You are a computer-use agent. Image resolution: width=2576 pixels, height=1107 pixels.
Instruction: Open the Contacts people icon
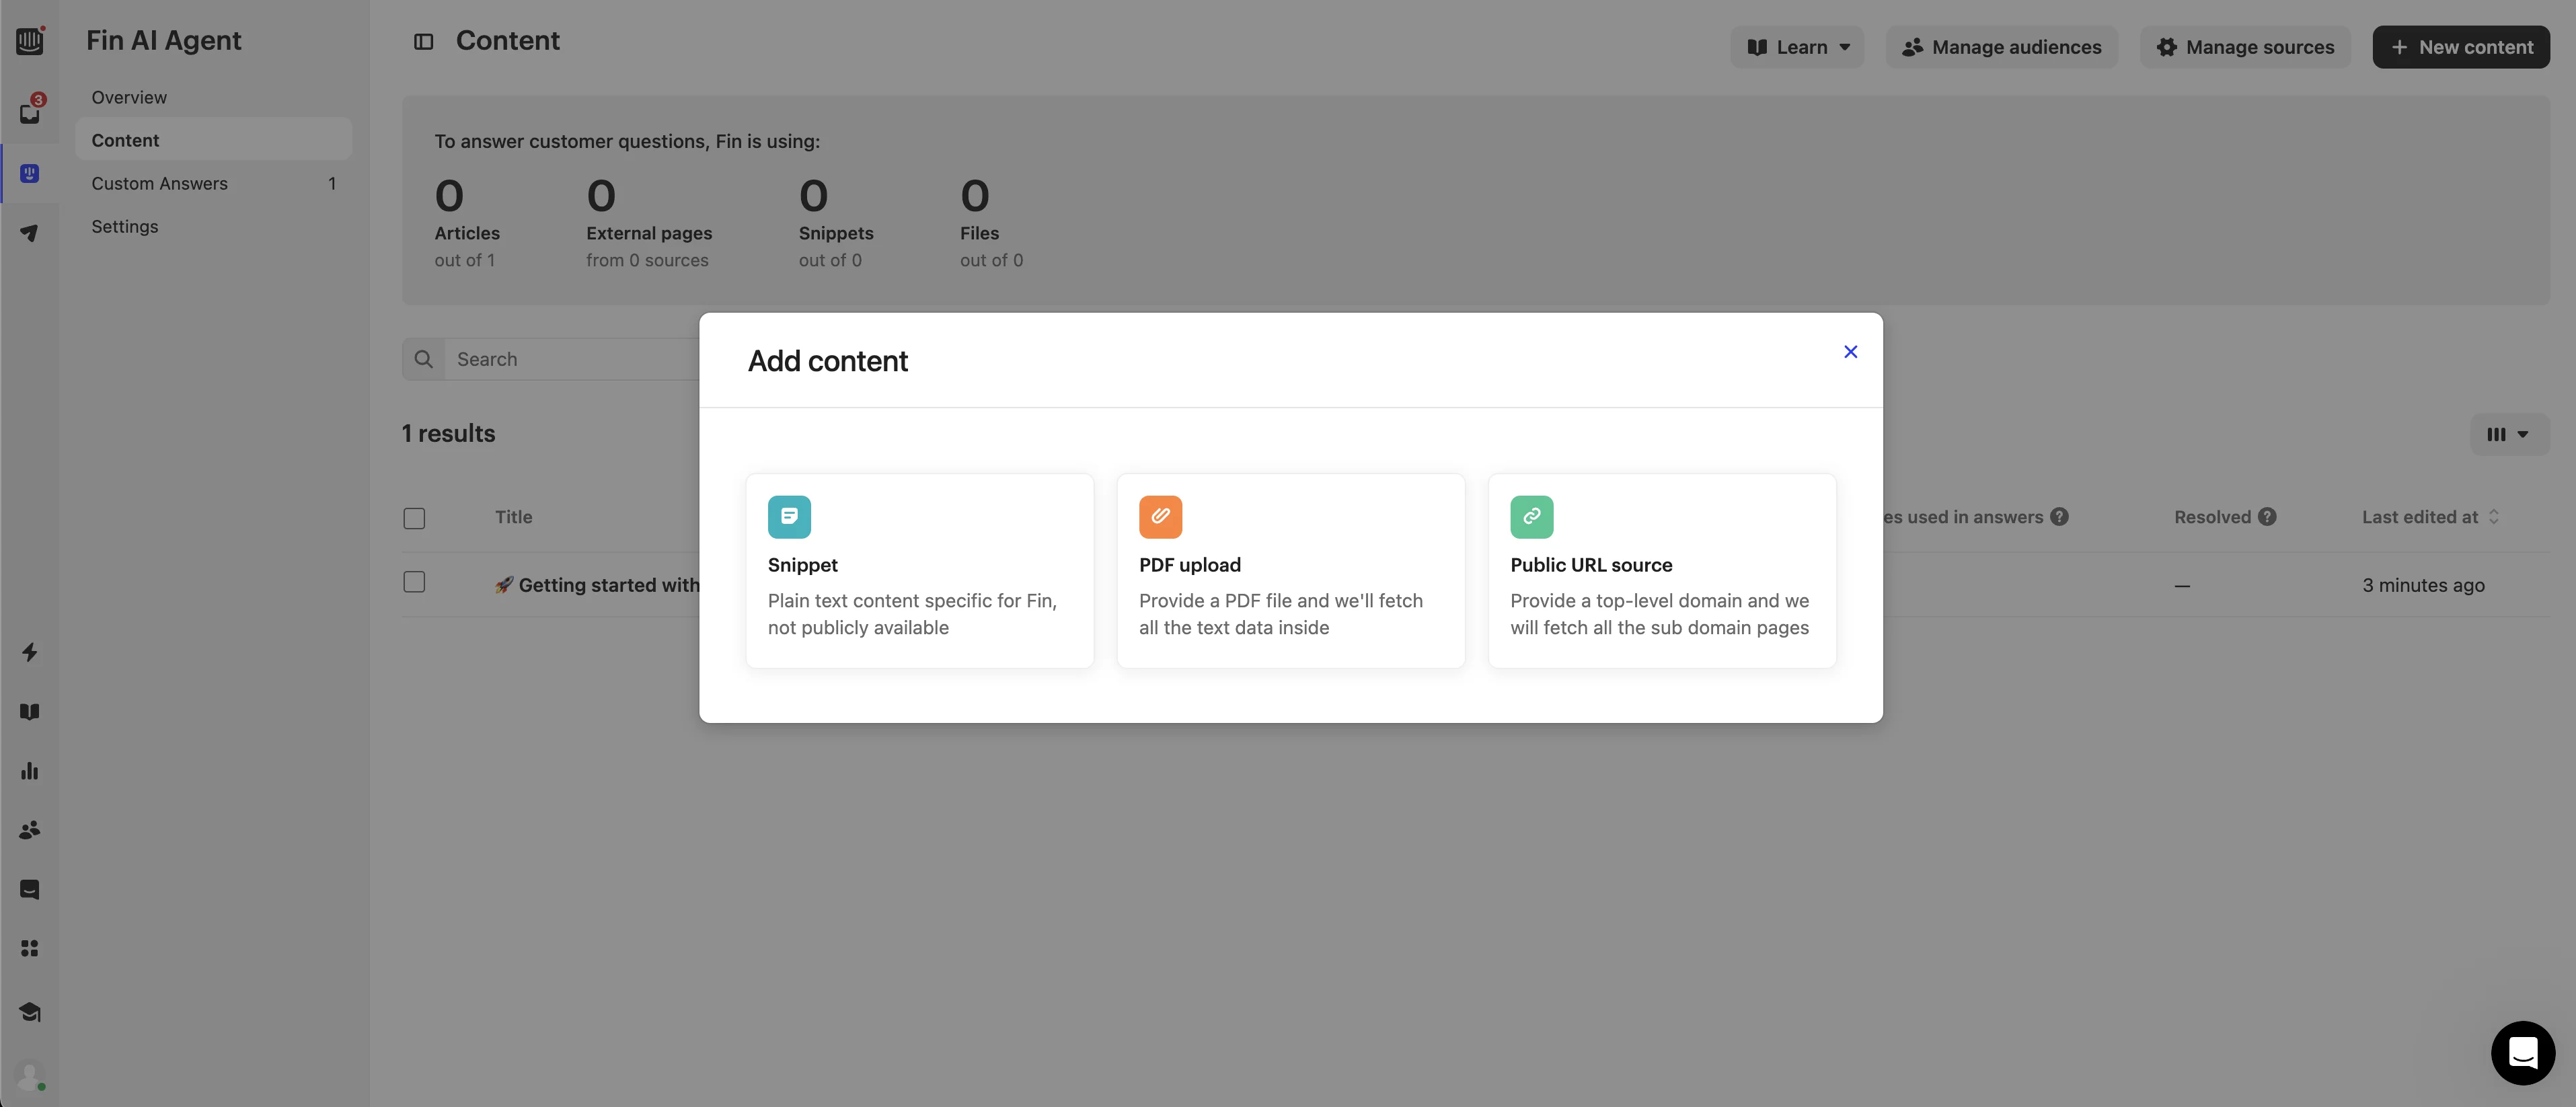pyautogui.click(x=30, y=830)
